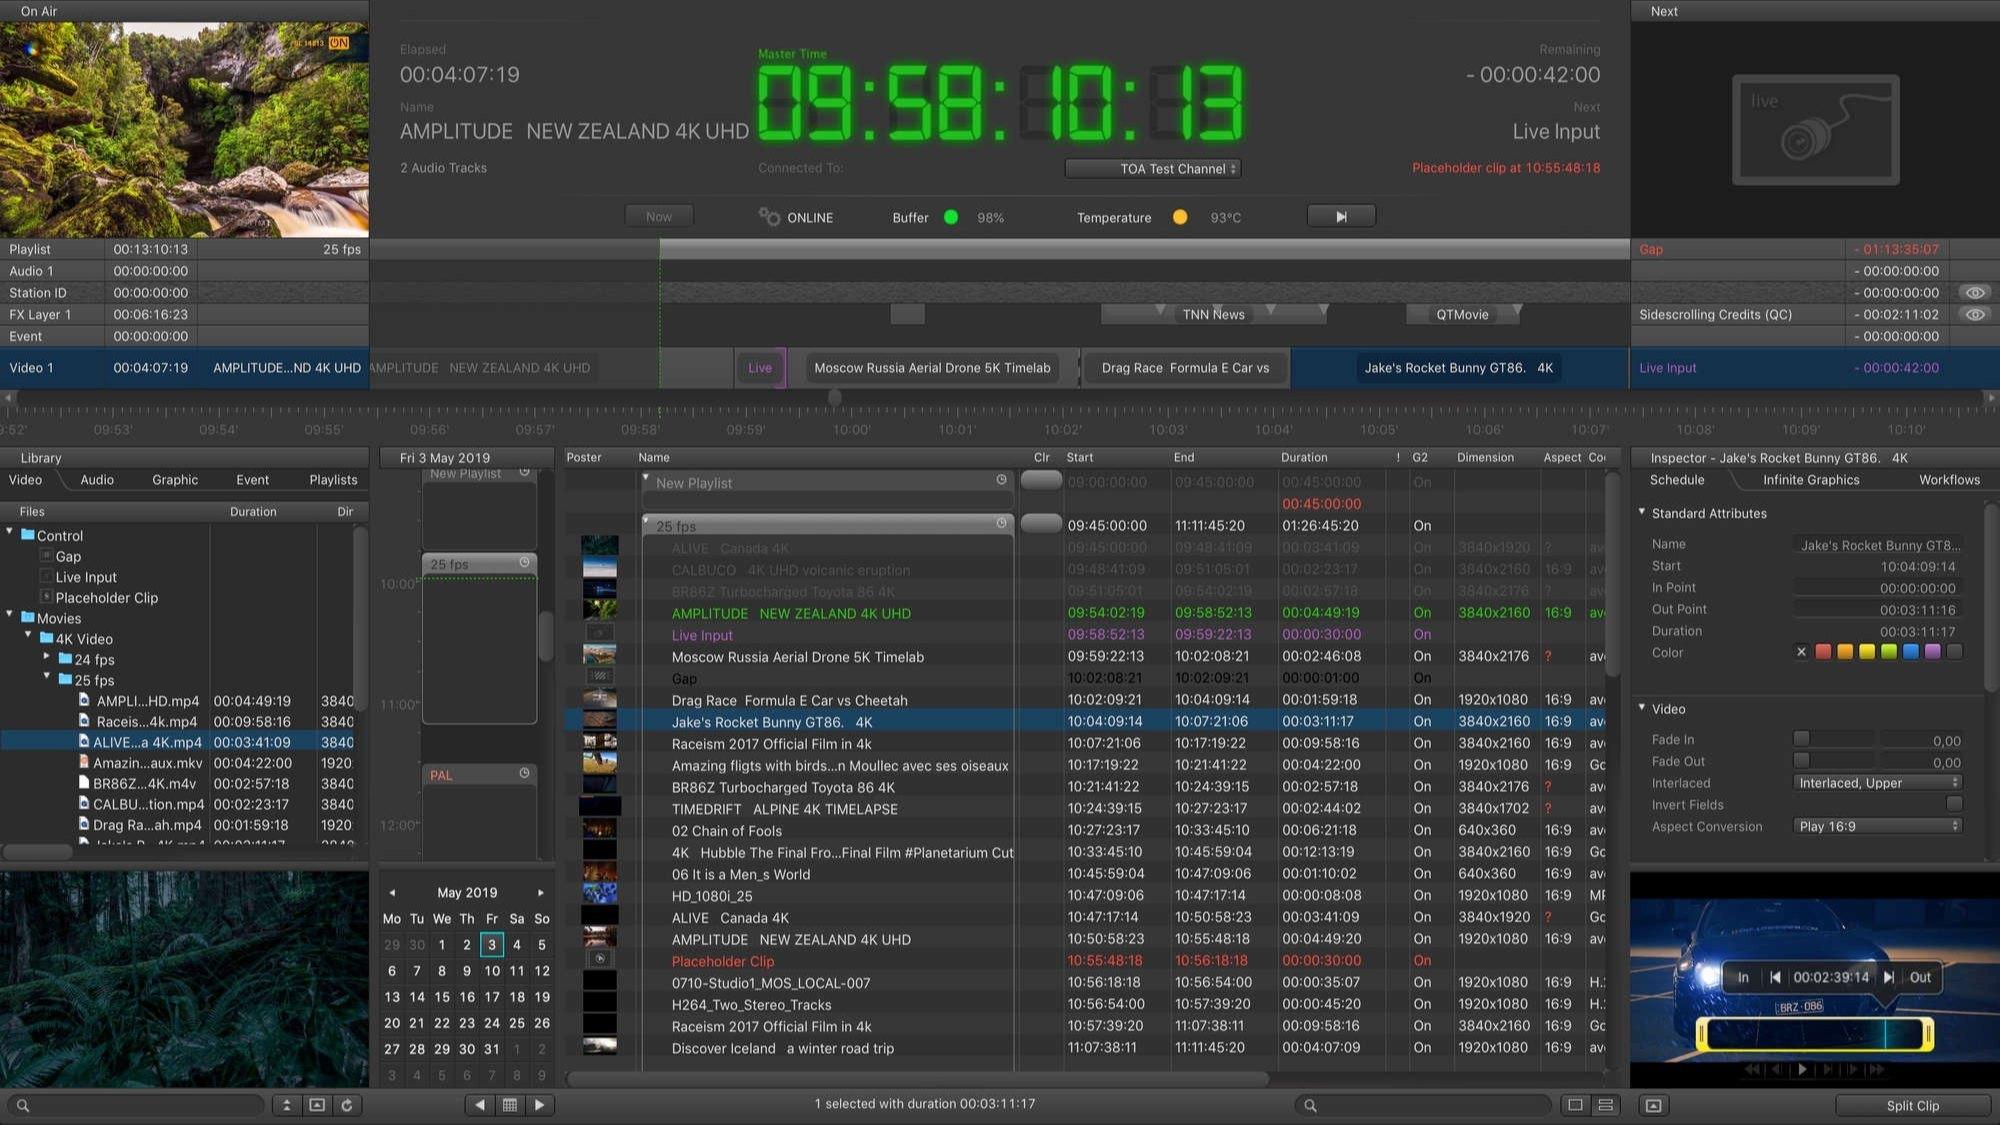2000x1125 pixels.
Task: Click the library refresh icon
Action: coord(347,1105)
